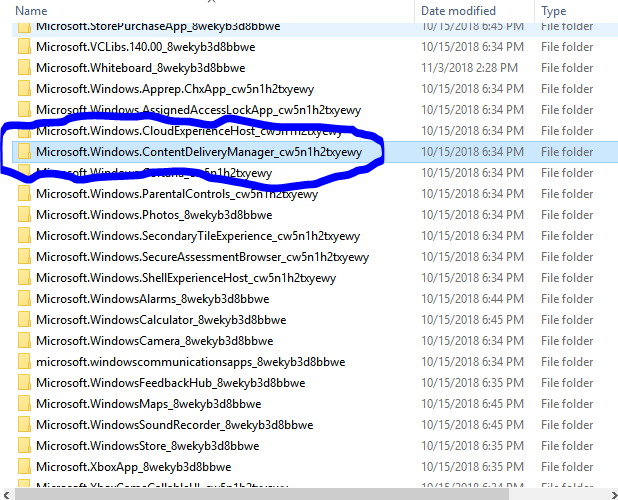Select Microsoft.WindowsFeedbackHub folder name
The height and width of the screenshot is (500, 618).
(171, 383)
